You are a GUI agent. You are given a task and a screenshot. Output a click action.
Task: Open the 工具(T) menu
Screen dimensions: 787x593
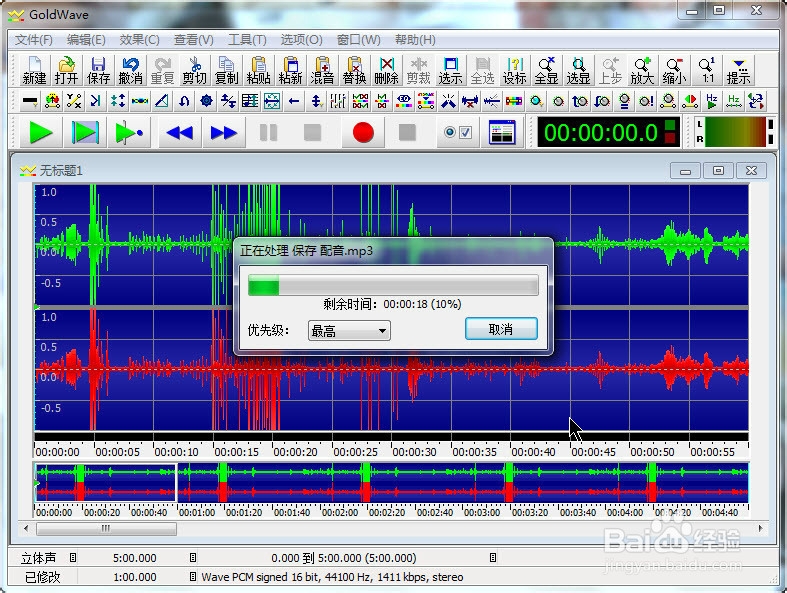coord(247,40)
